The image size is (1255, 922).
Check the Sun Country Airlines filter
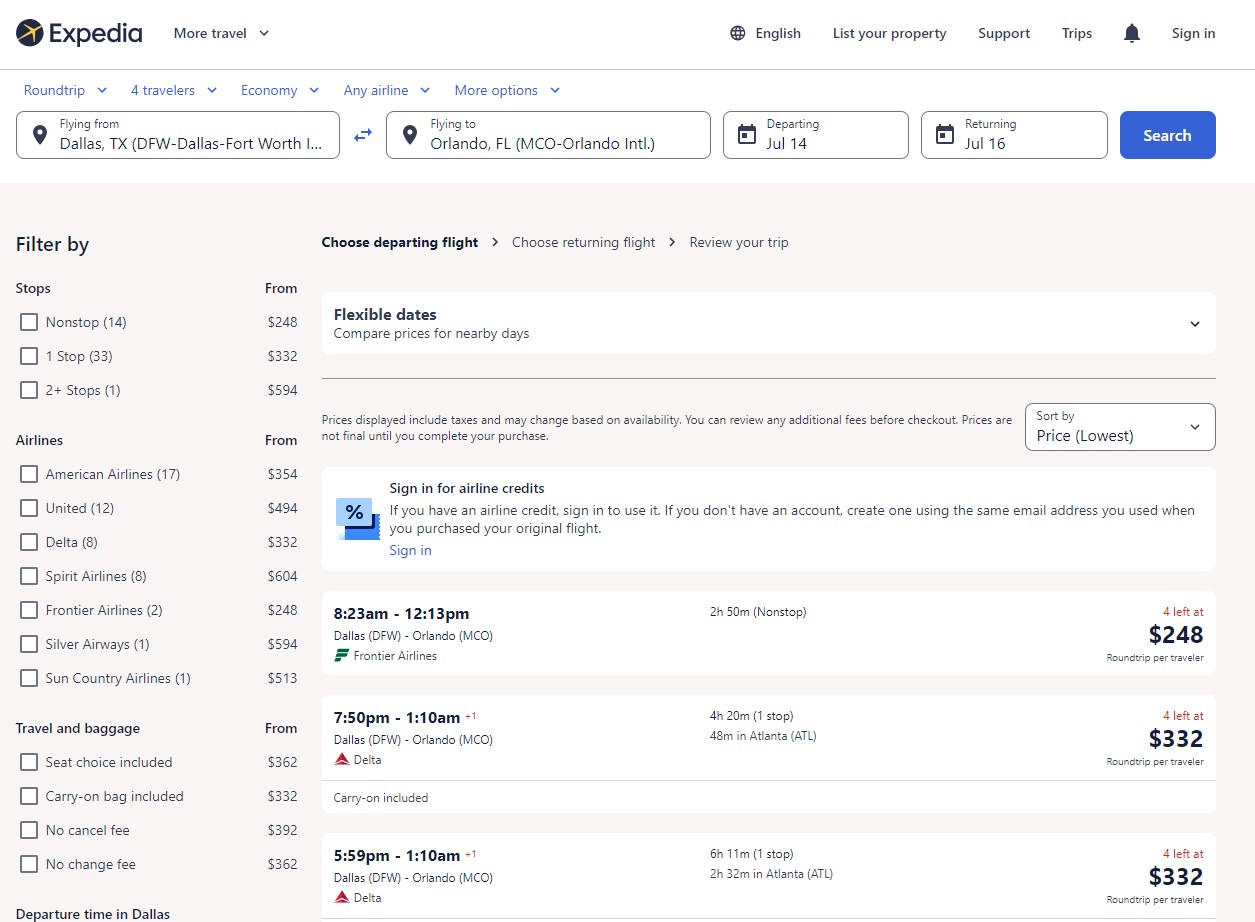[x=29, y=678]
